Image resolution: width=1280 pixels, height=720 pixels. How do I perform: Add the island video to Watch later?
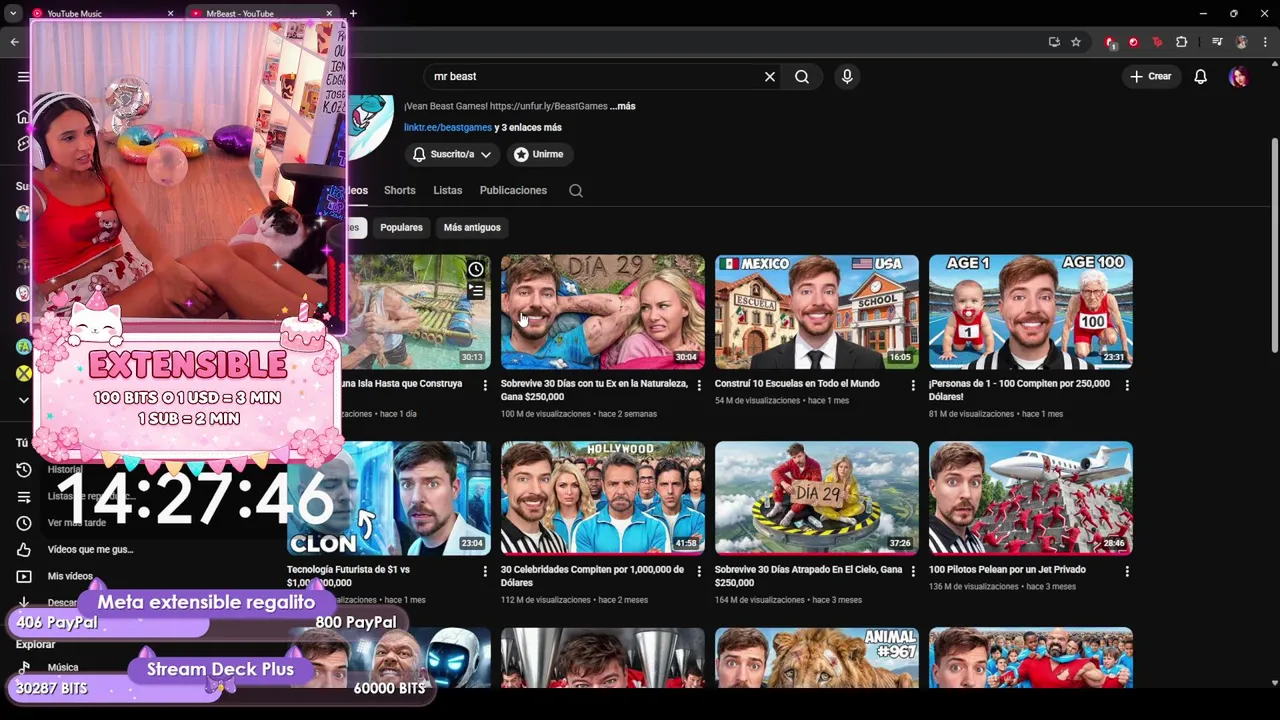[x=476, y=269]
